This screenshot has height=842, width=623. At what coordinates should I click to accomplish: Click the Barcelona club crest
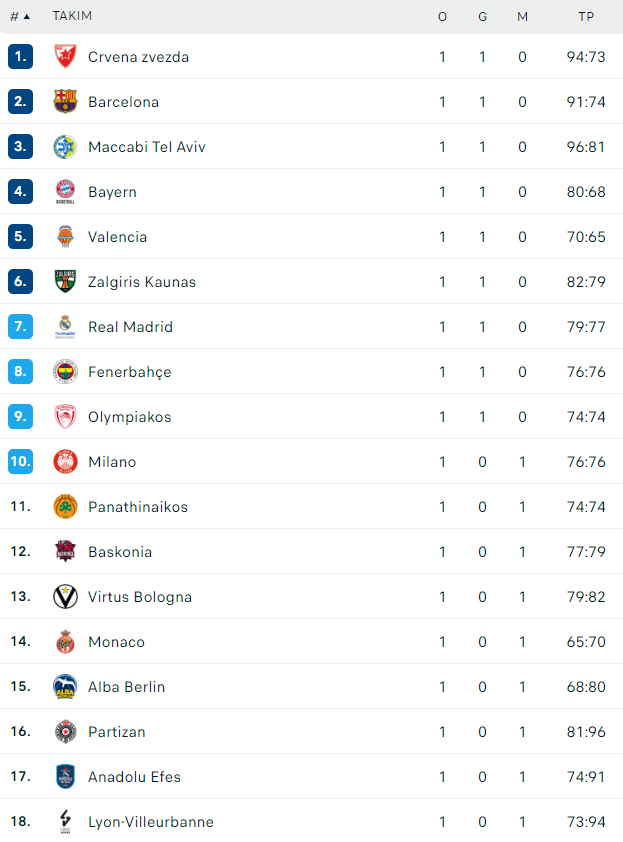(65, 102)
